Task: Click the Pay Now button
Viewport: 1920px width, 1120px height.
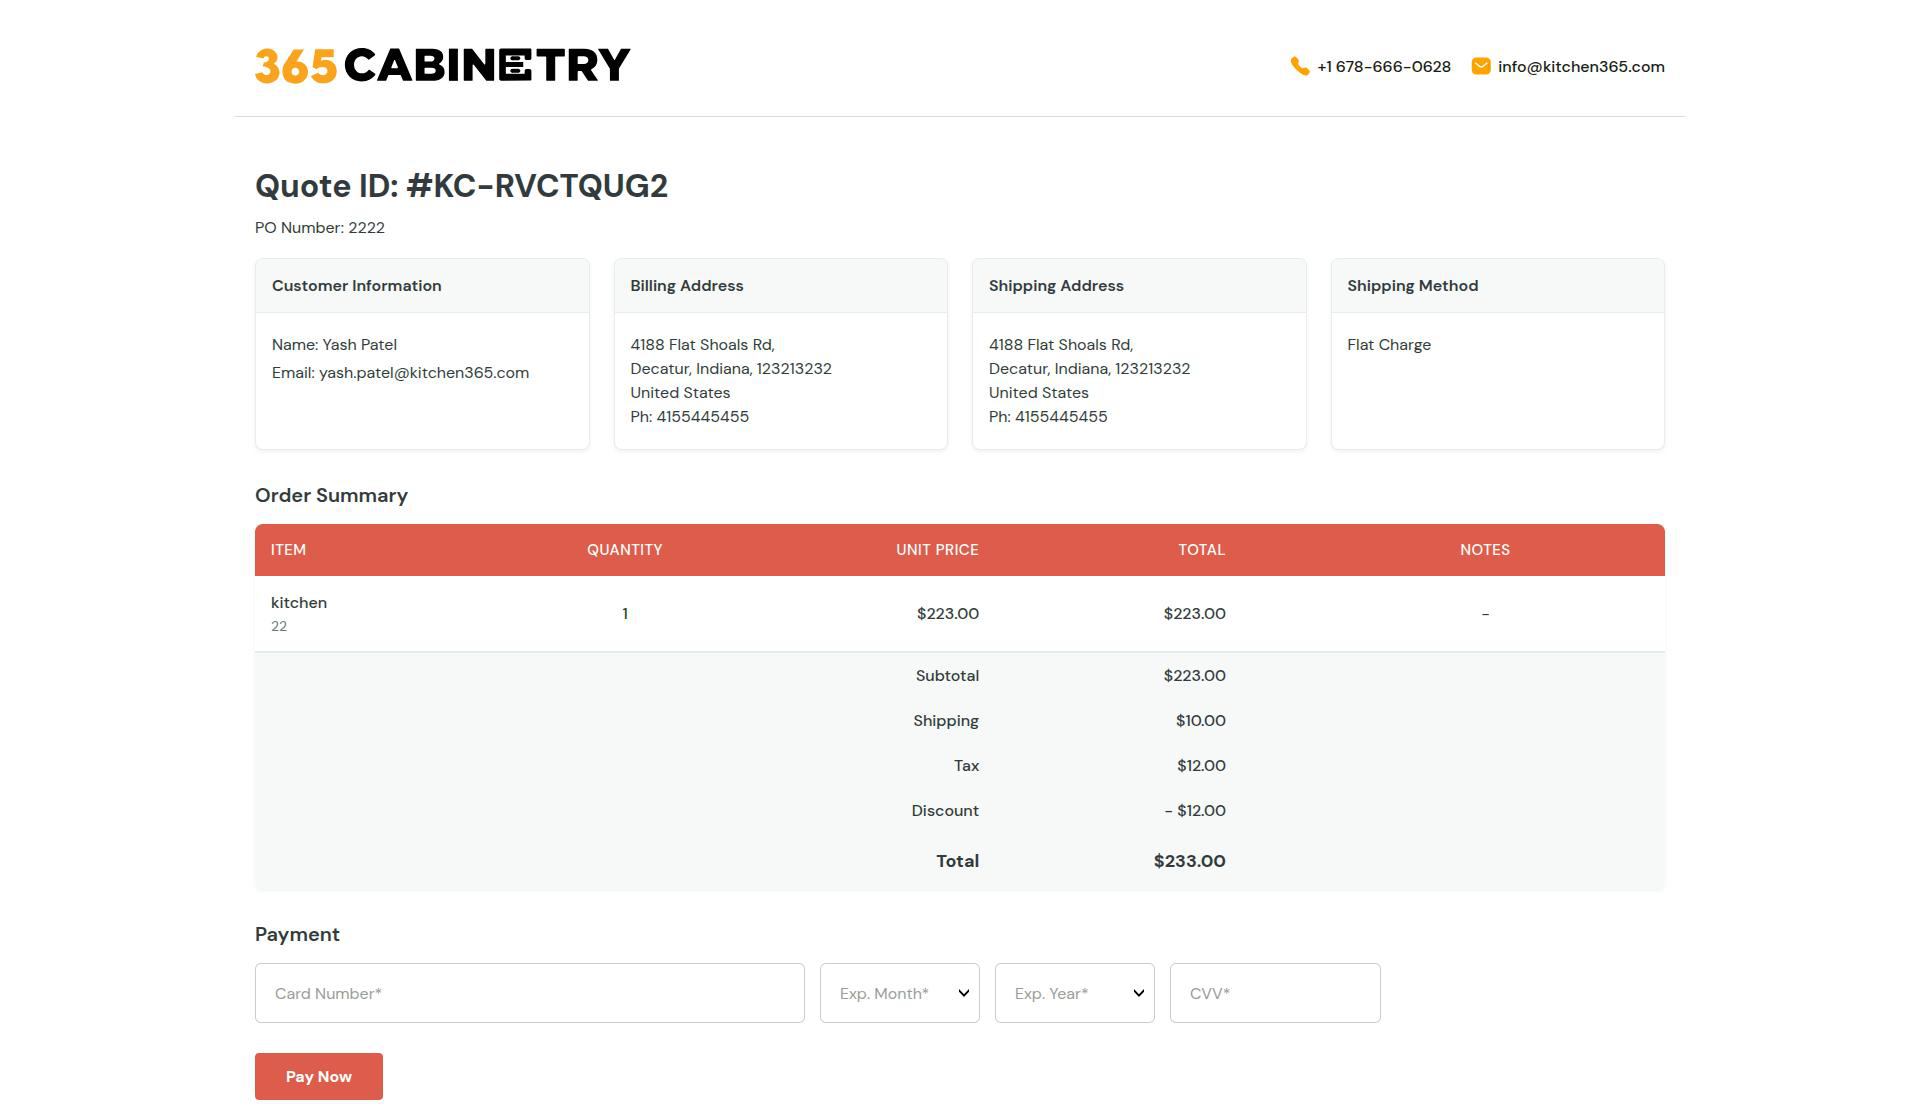Action: click(319, 1076)
